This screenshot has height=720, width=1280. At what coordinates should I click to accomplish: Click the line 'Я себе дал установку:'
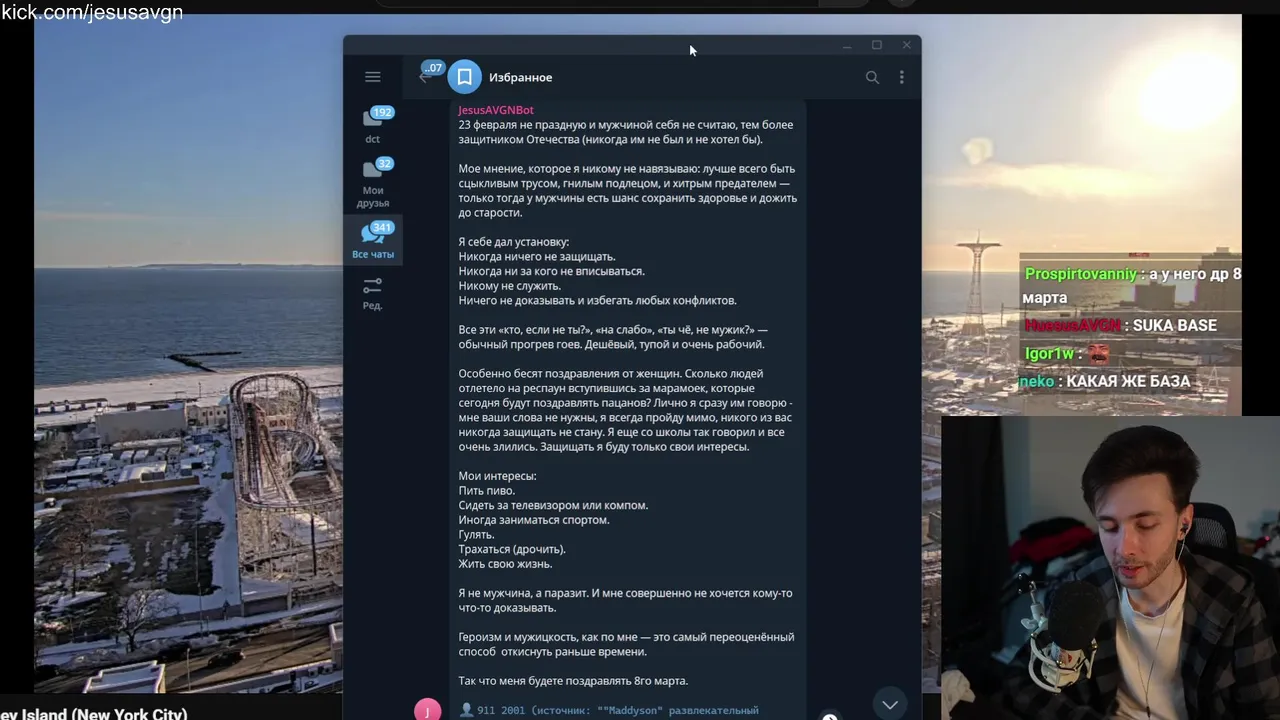513,242
